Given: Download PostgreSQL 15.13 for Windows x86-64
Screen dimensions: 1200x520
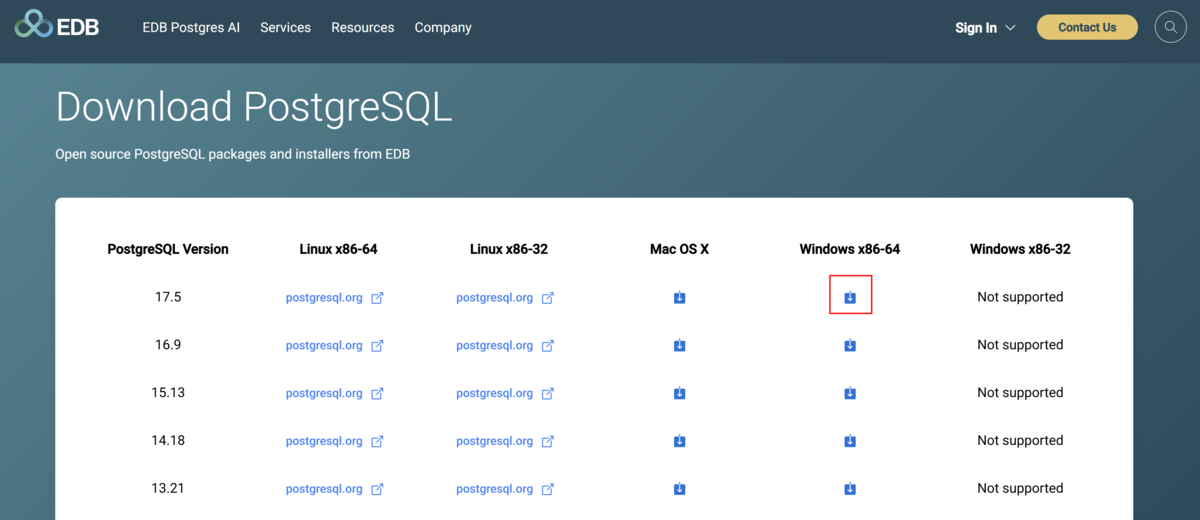Looking at the screenshot, I should pyautogui.click(x=850, y=393).
